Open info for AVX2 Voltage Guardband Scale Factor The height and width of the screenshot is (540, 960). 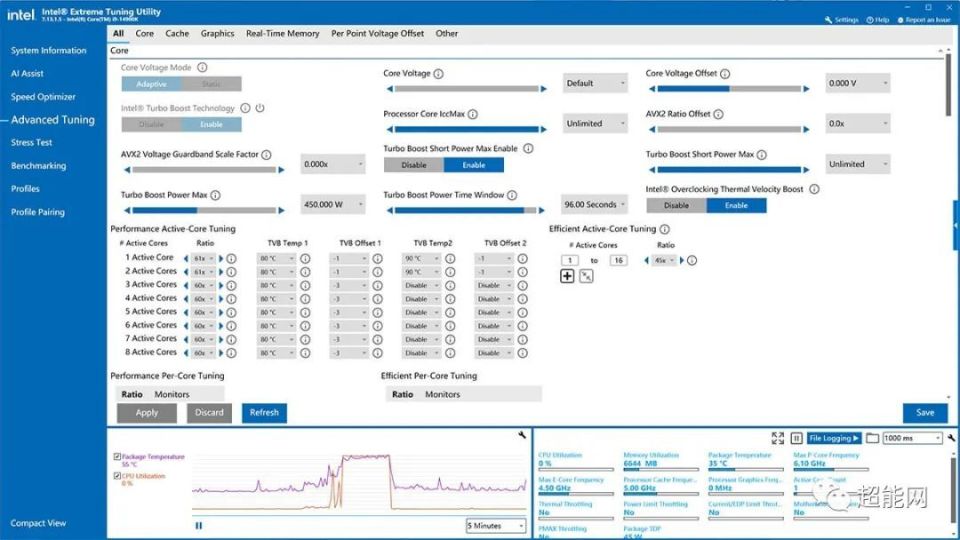coord(266,154)
